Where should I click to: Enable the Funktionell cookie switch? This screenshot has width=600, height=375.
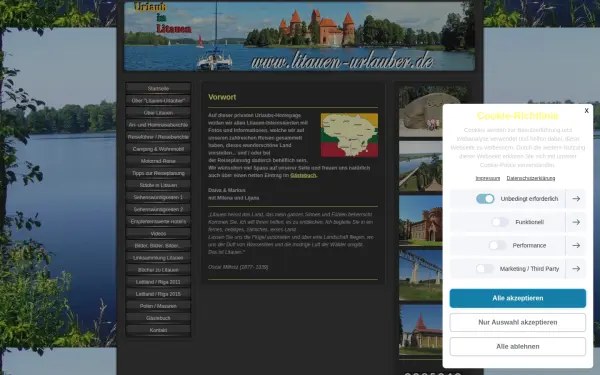[500, 222]
